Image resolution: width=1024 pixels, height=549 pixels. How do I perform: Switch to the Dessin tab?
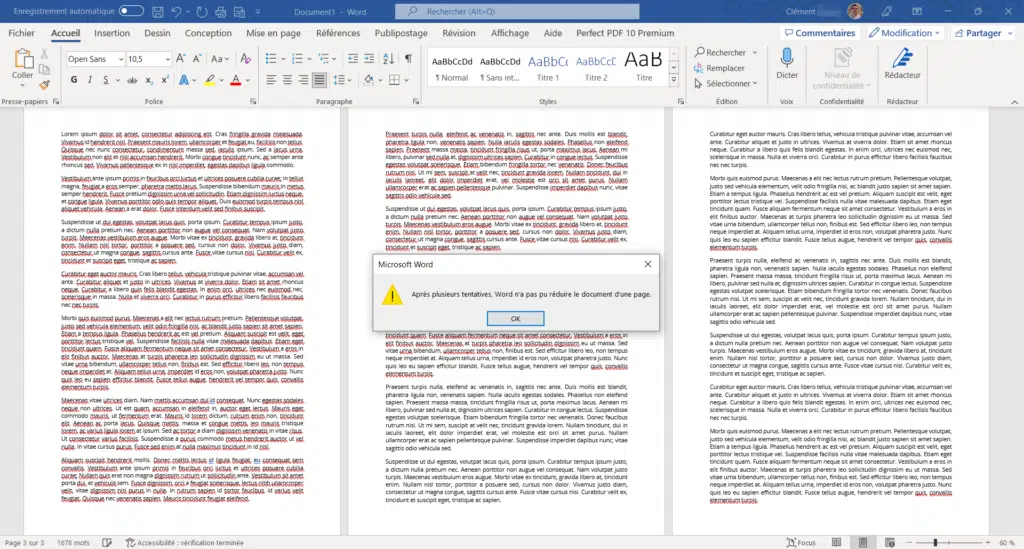point(157,33)
